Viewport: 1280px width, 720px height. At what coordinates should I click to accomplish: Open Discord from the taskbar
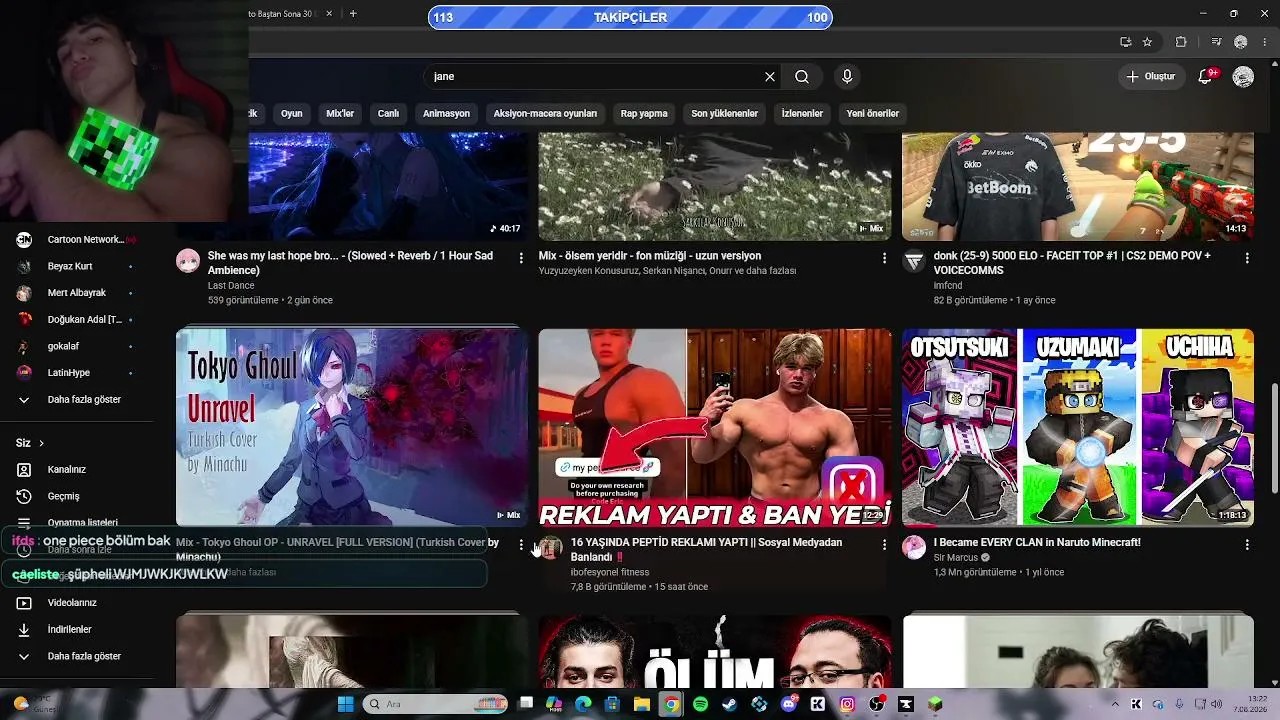click(789, 704)
